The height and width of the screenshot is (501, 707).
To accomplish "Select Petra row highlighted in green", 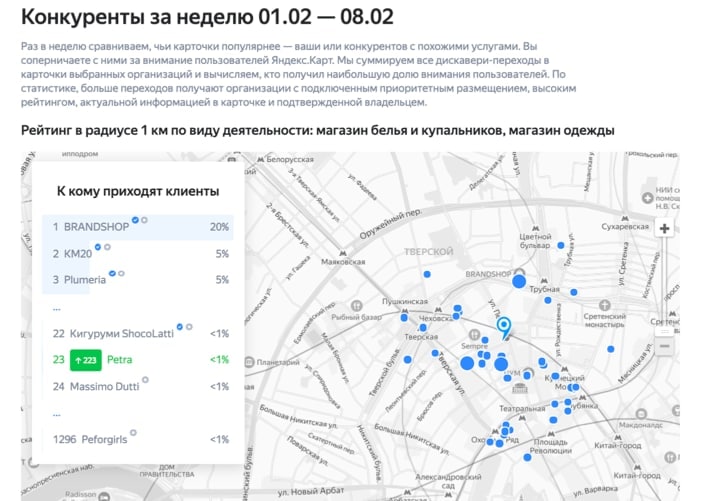I will pos(138,360).
